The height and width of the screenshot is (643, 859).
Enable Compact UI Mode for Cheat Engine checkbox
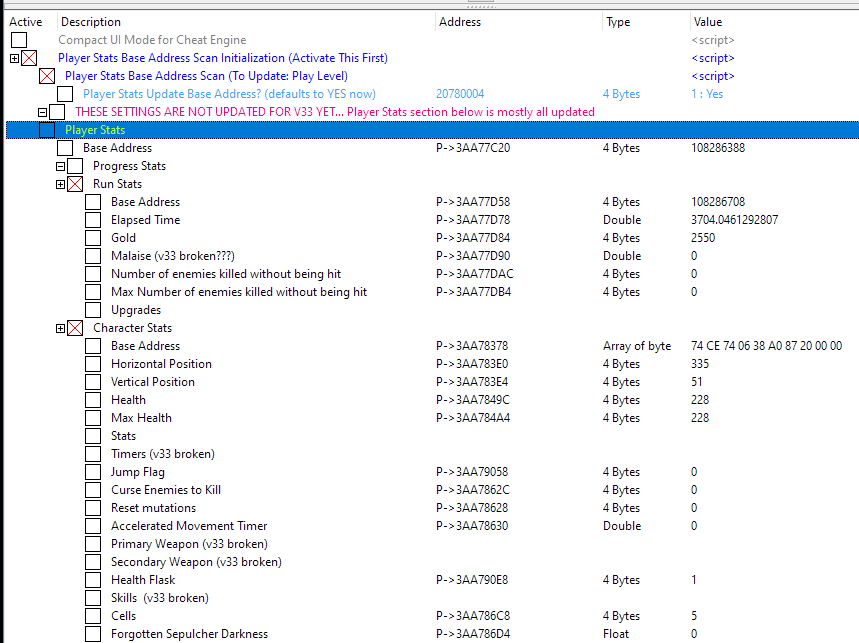coord(19,40)
